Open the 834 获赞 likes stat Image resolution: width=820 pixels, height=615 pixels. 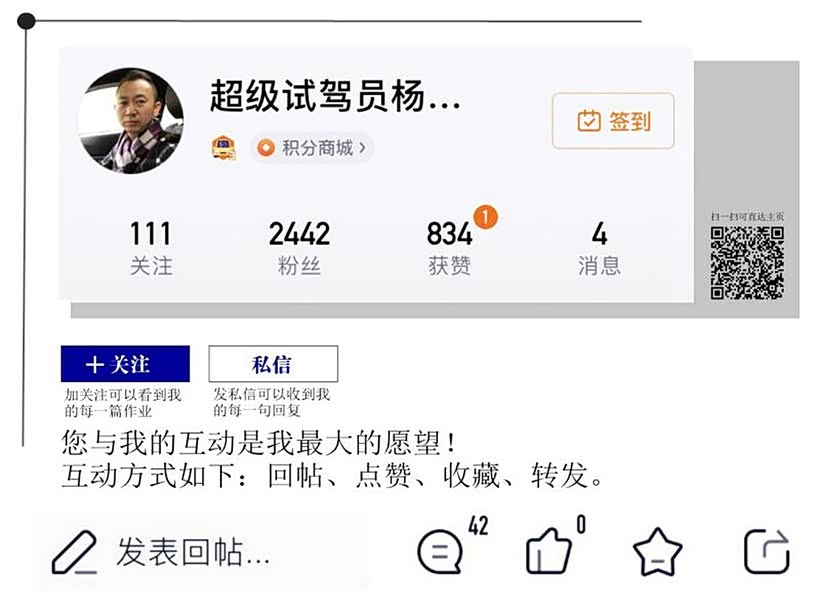(450, 248)
